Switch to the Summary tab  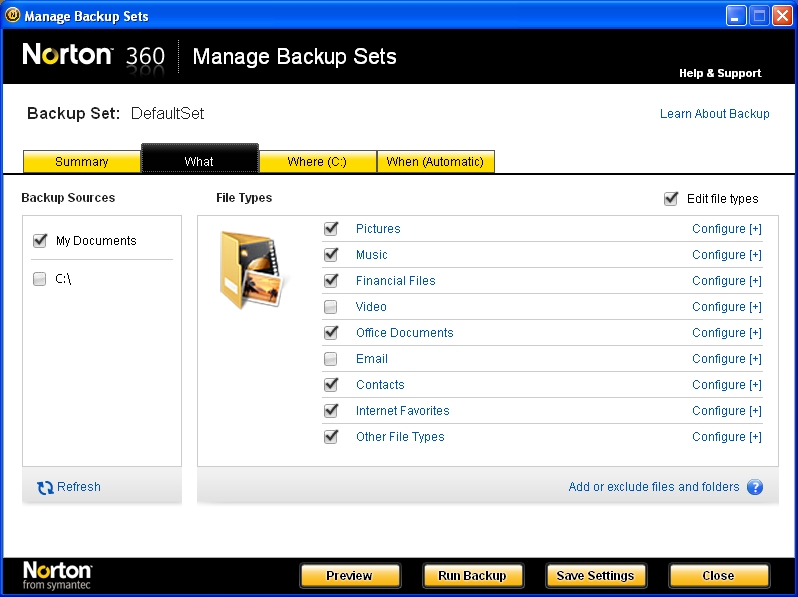(81, 161)
